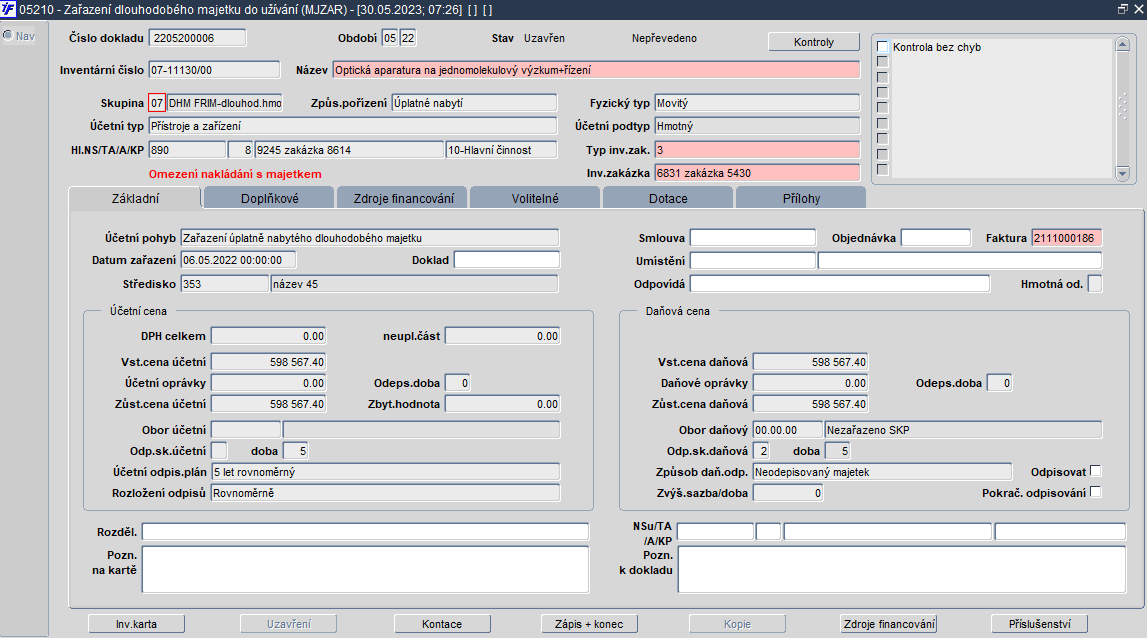Click the Typ inv.zak. field
Image resolution: width=1147 pixels, height=638 pixels.
click(x=757, y=150)
